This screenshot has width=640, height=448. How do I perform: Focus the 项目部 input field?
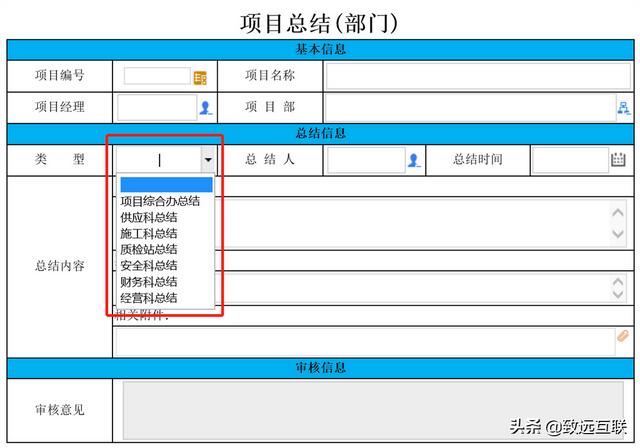click(471, 108)
